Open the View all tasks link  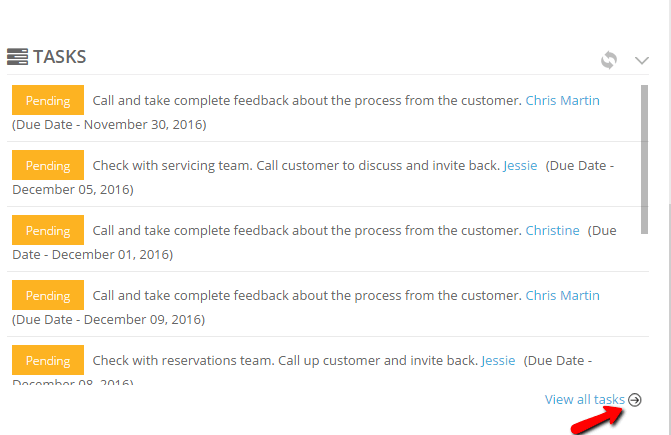585,399
